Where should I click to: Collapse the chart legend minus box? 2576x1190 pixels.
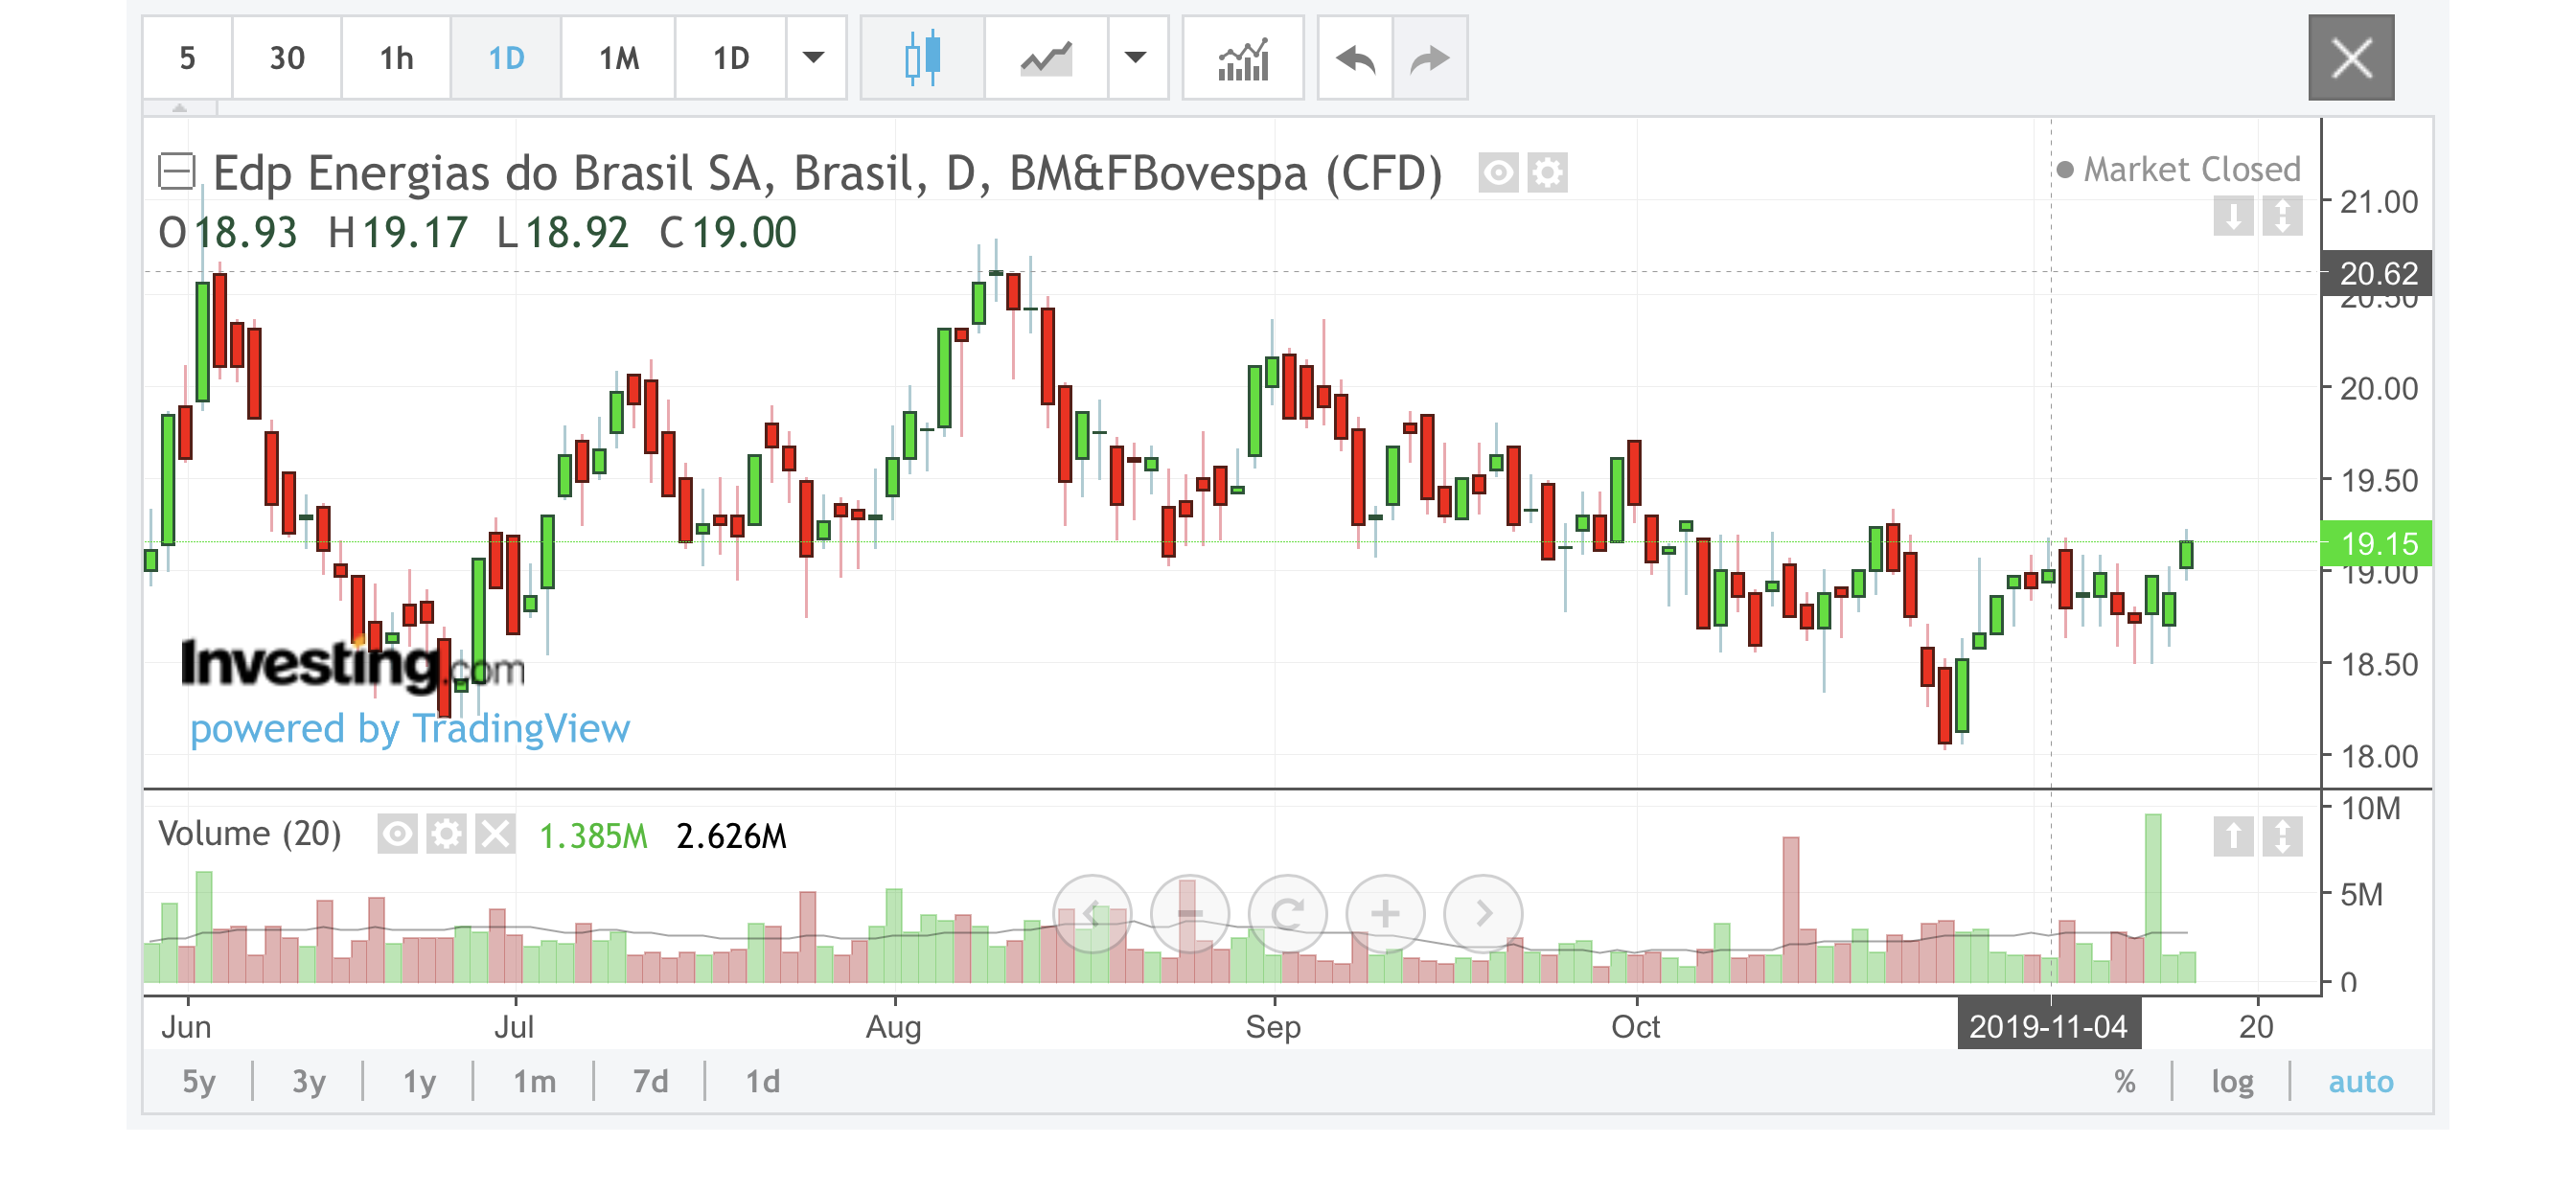click(177, 172)
